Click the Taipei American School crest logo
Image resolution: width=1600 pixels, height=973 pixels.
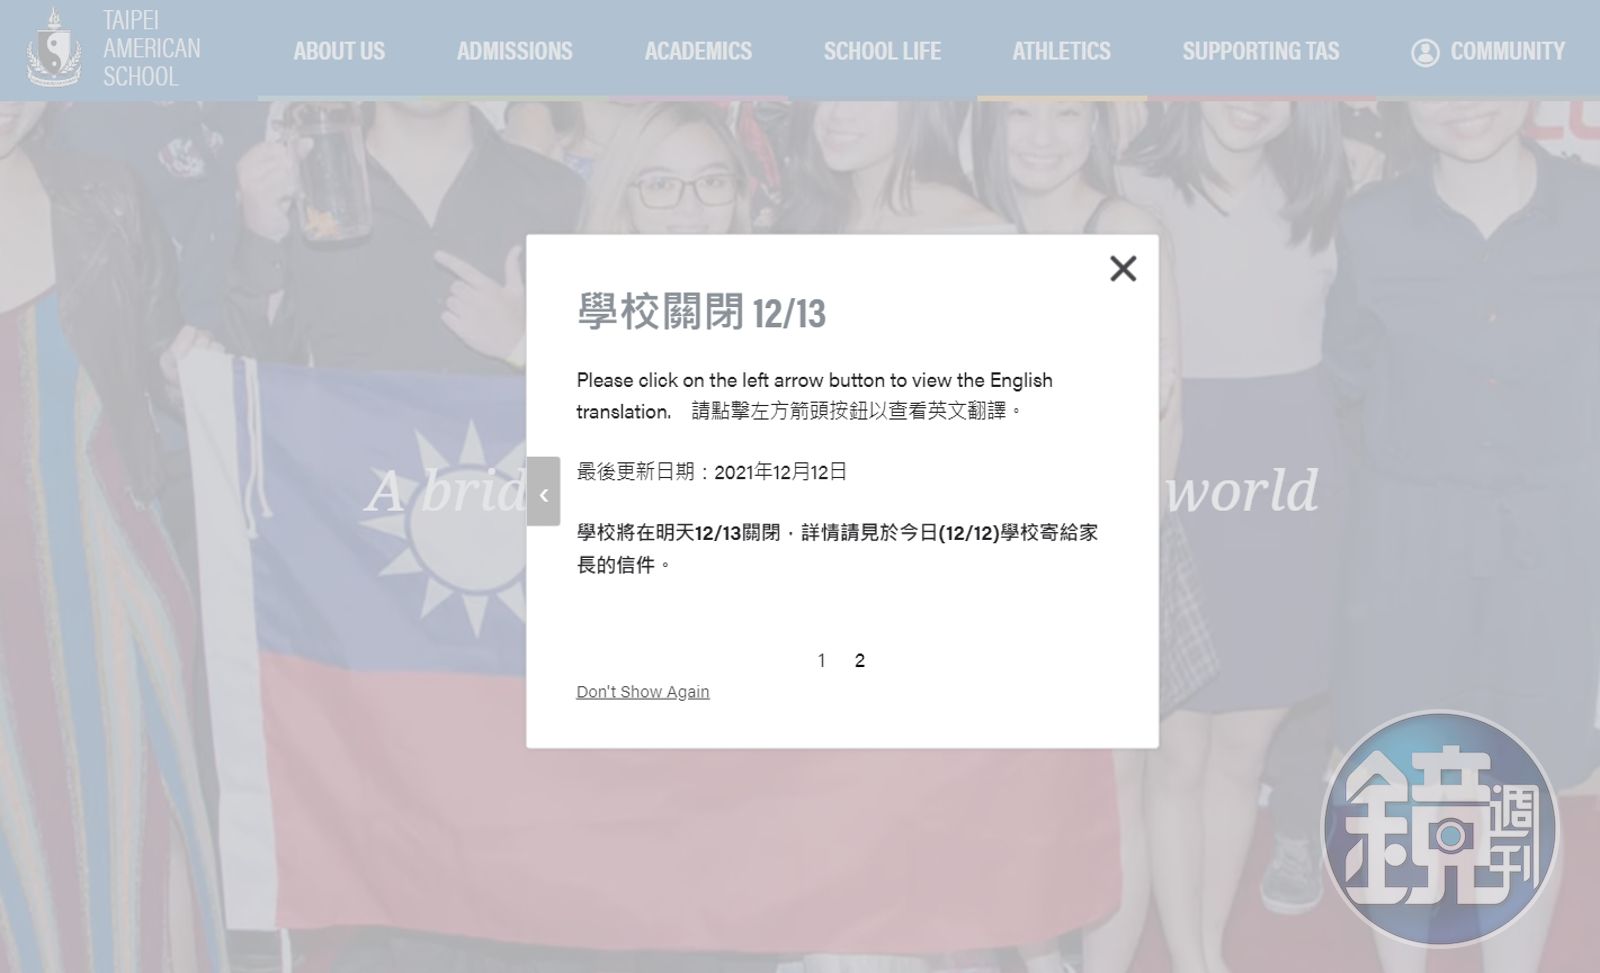(x=53, y=48)
